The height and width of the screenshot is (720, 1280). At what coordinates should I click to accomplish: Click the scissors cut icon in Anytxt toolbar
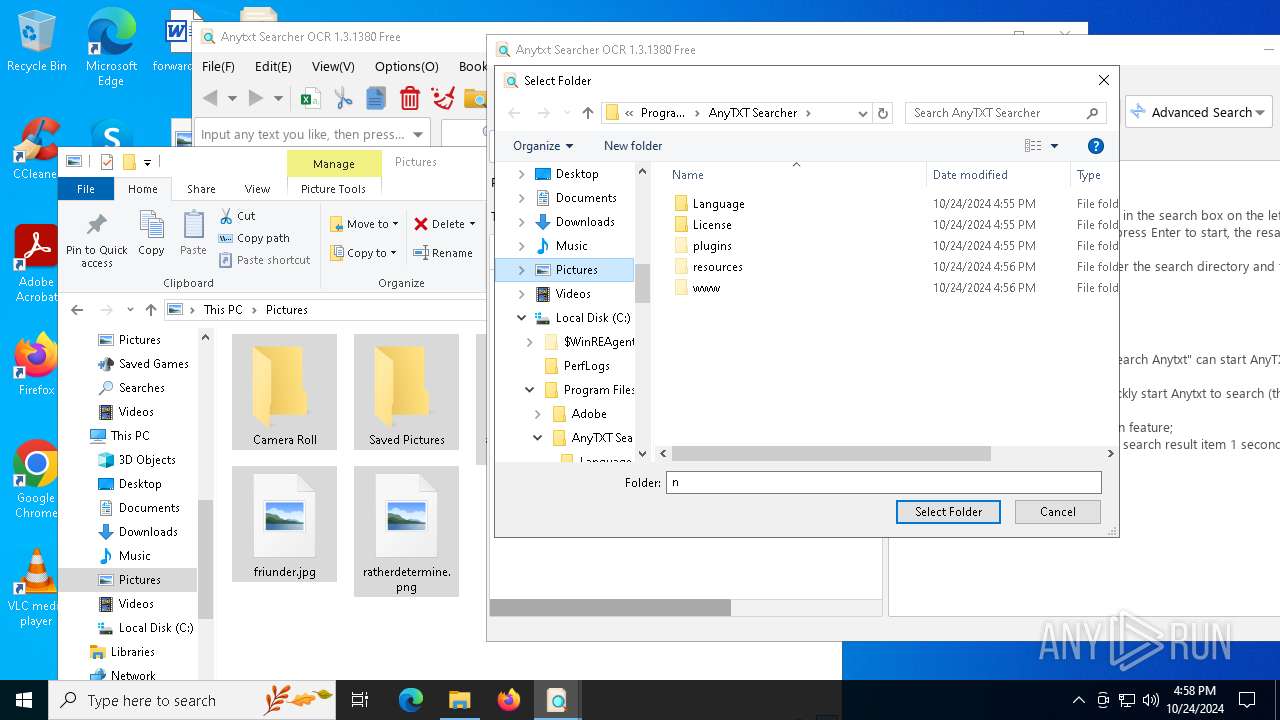click(x=343, y=98)
